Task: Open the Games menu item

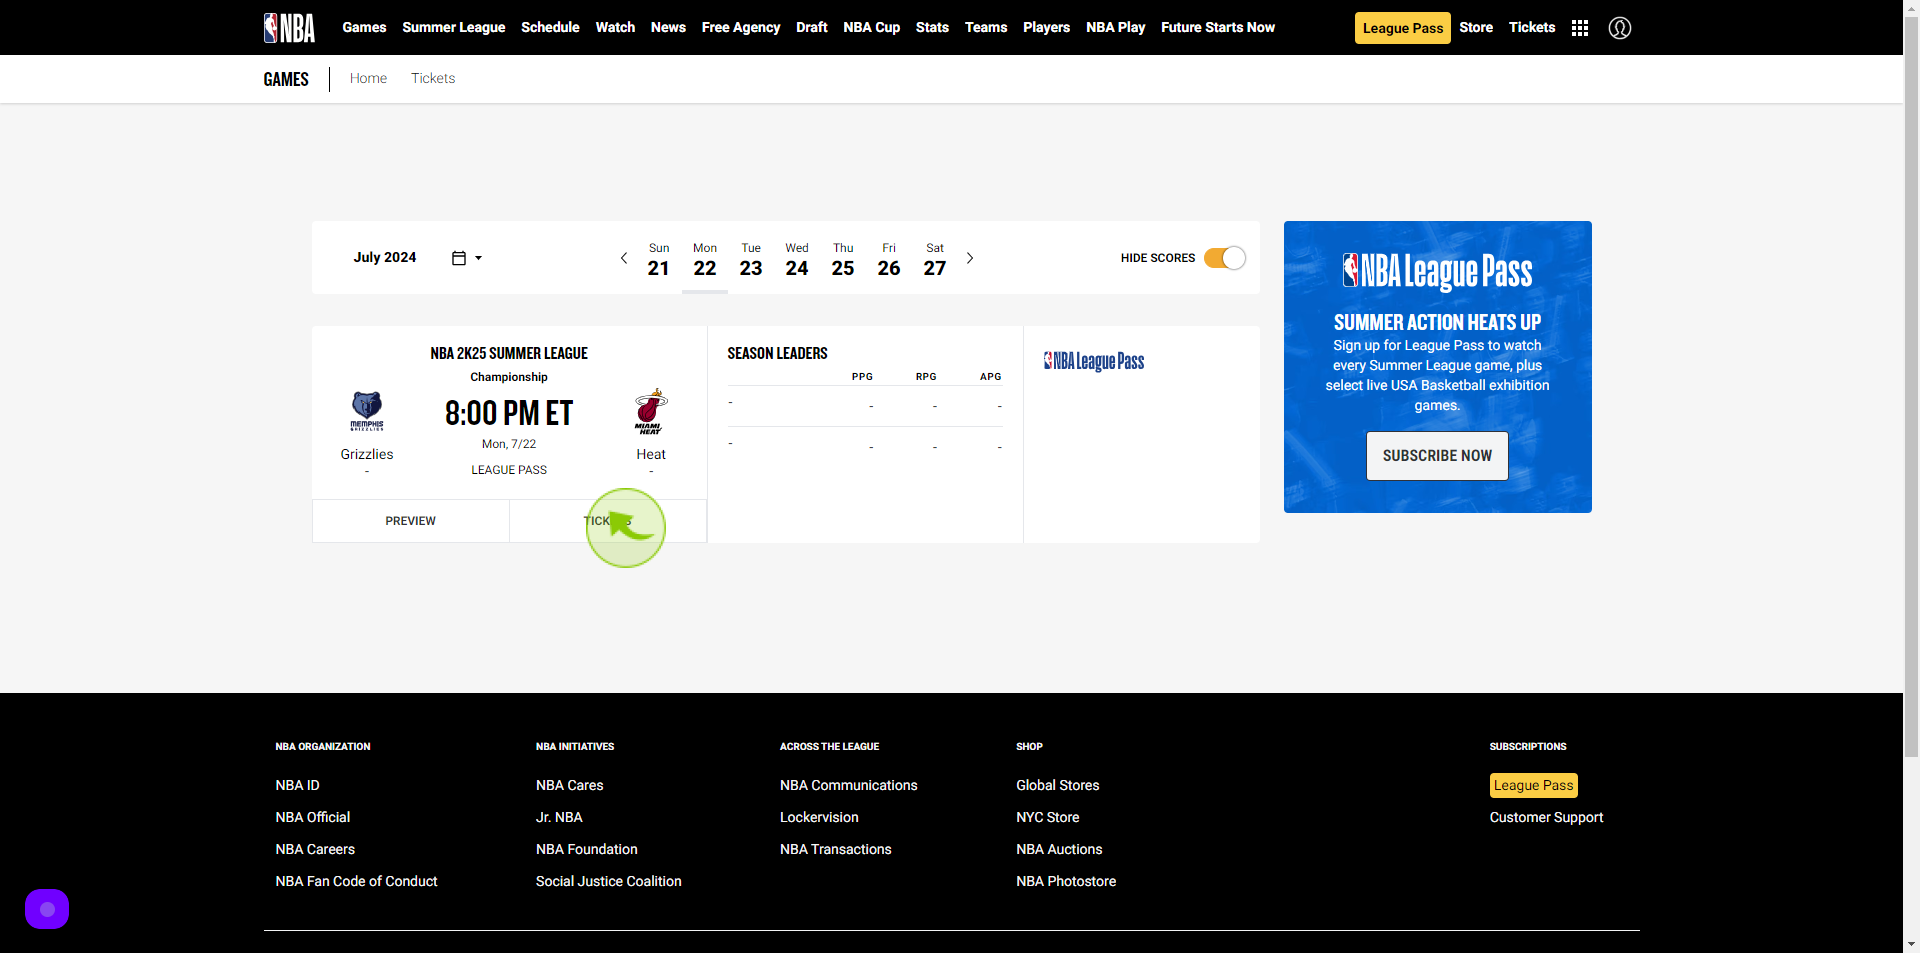Action: click(364, 27)
